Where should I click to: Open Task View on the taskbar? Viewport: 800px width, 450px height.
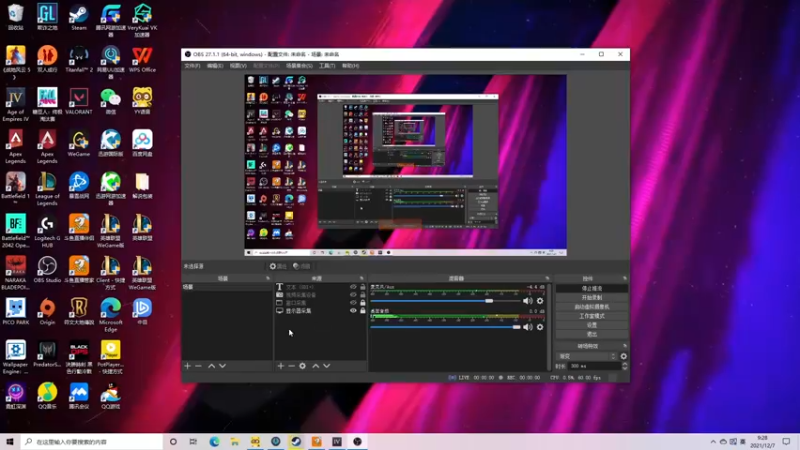(x=193, y=441)
